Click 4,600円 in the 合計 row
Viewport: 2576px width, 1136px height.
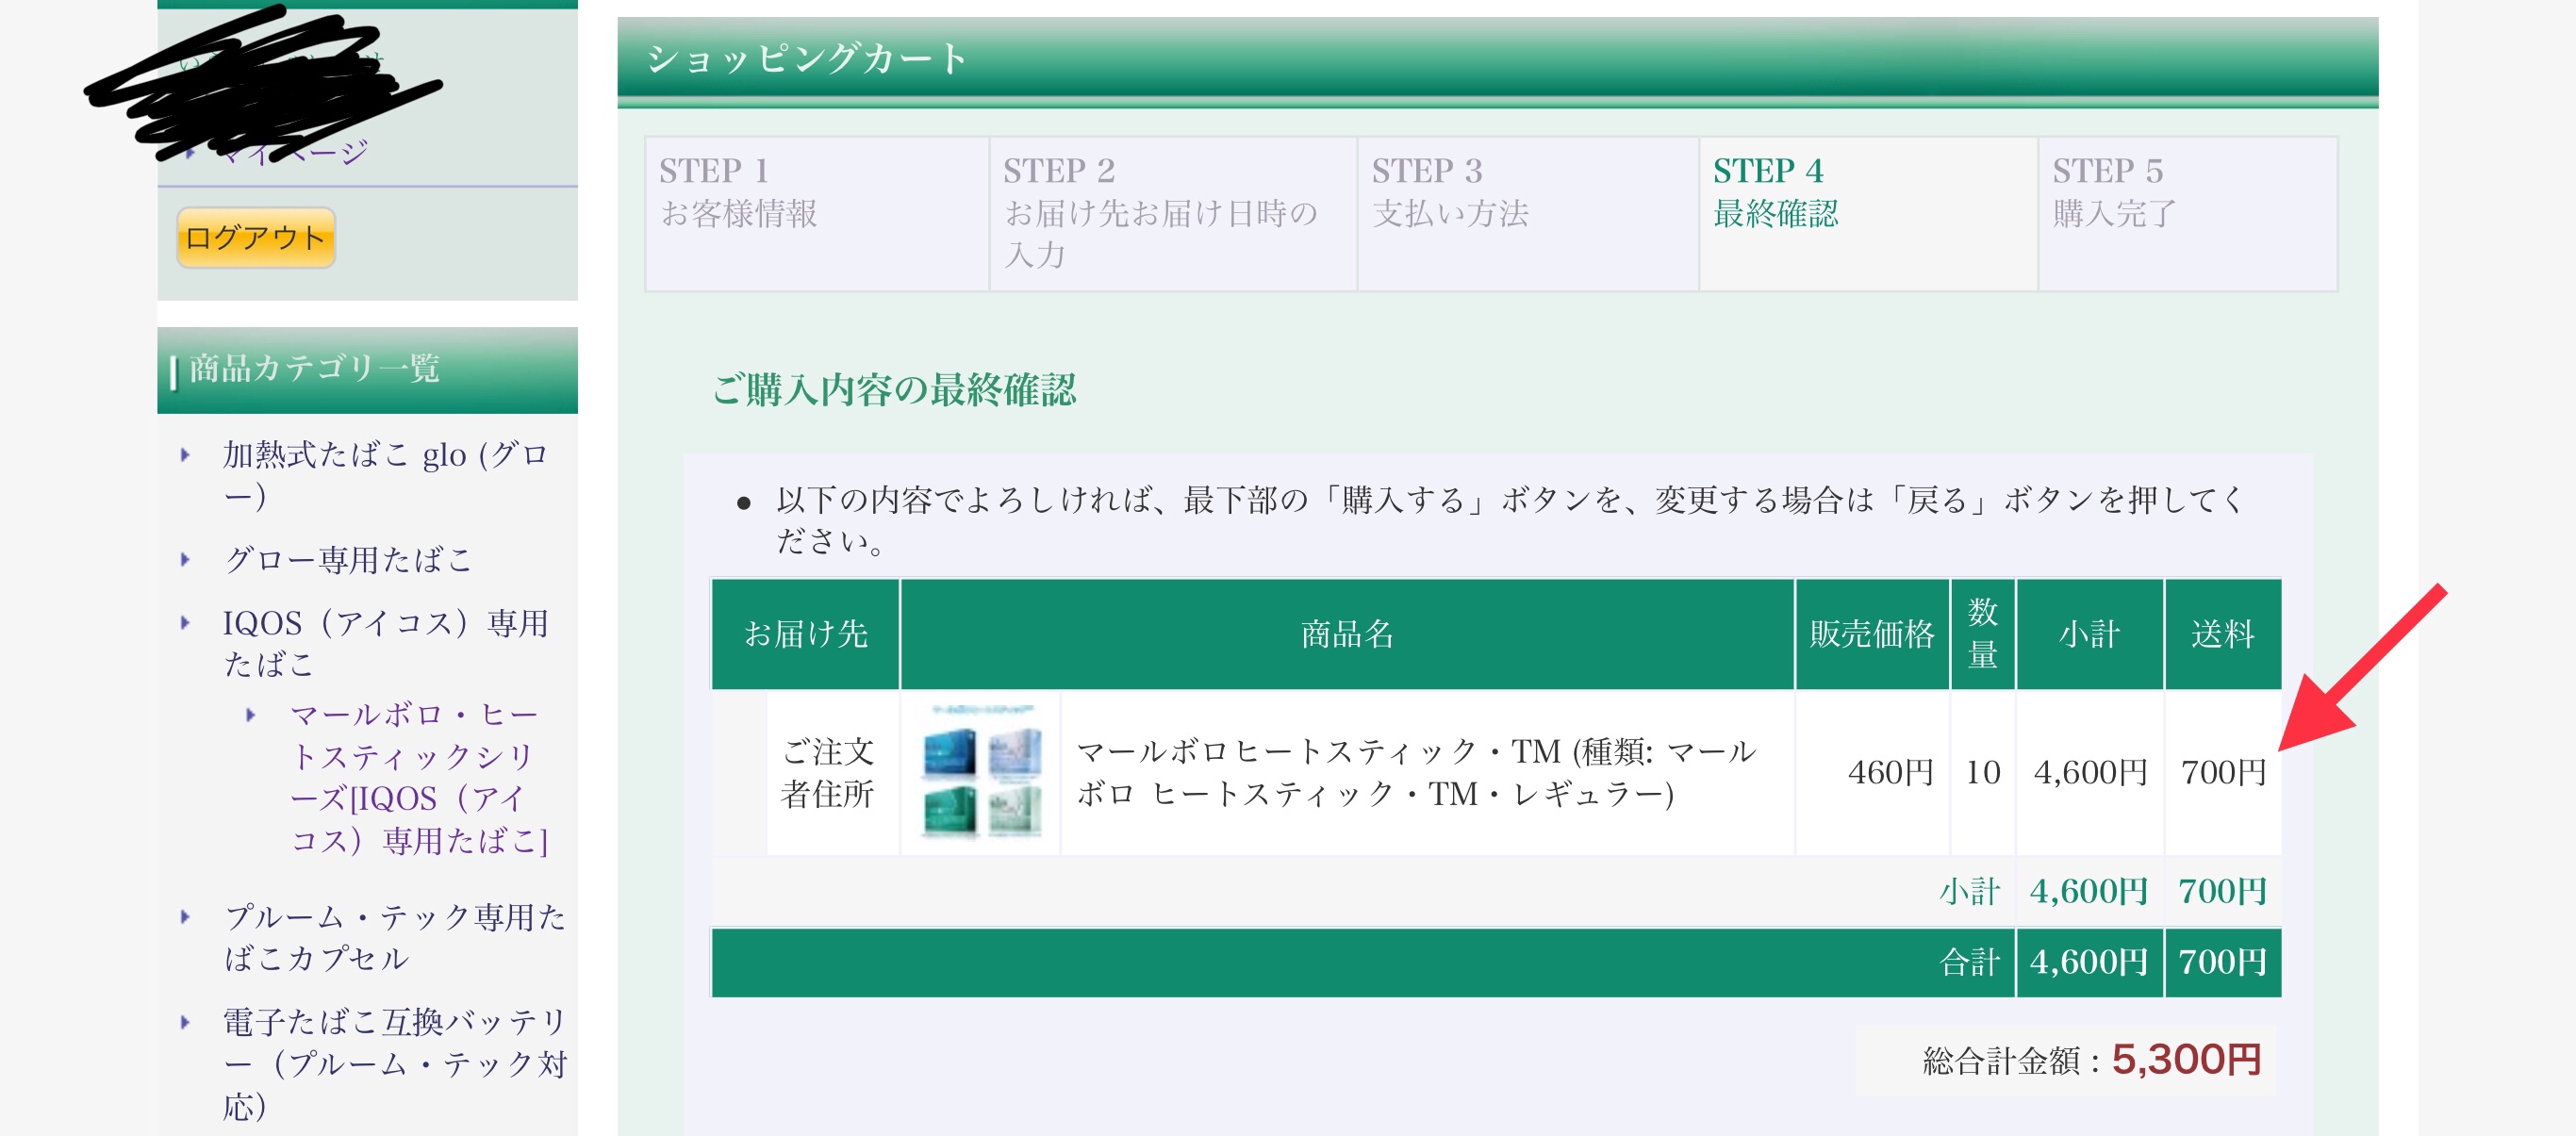(2089, 962)
